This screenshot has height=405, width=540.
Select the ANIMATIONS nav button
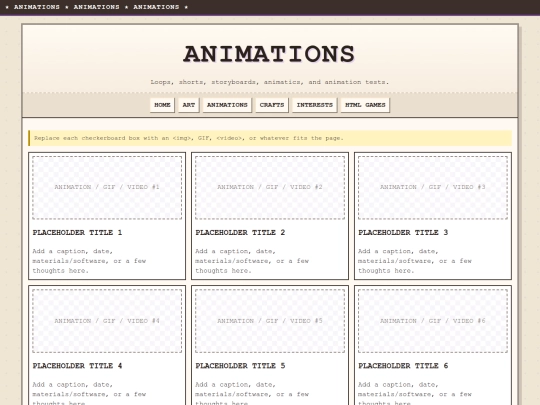tap(227, 105)
